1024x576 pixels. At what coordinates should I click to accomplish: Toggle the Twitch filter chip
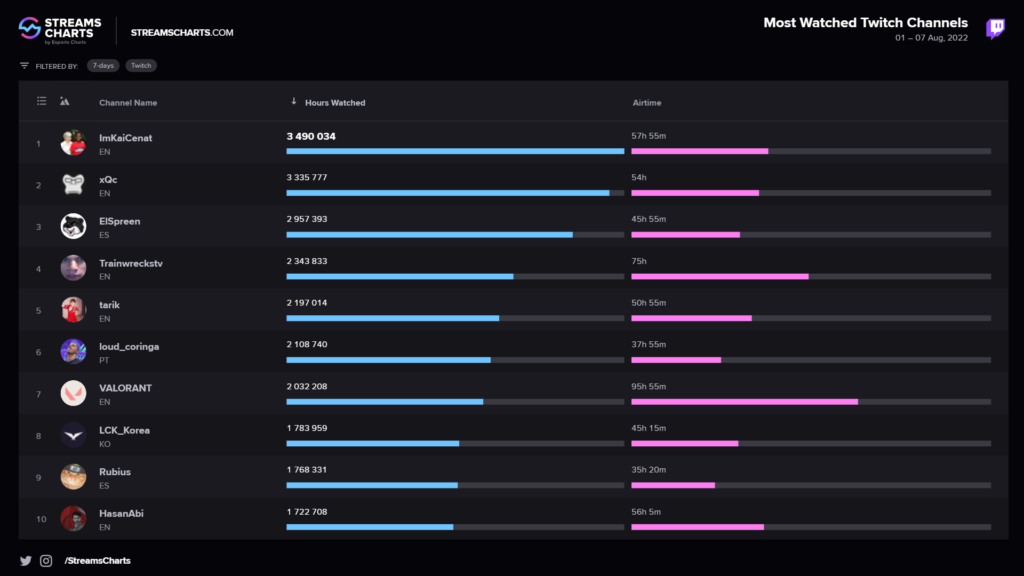tap(141, 65)
